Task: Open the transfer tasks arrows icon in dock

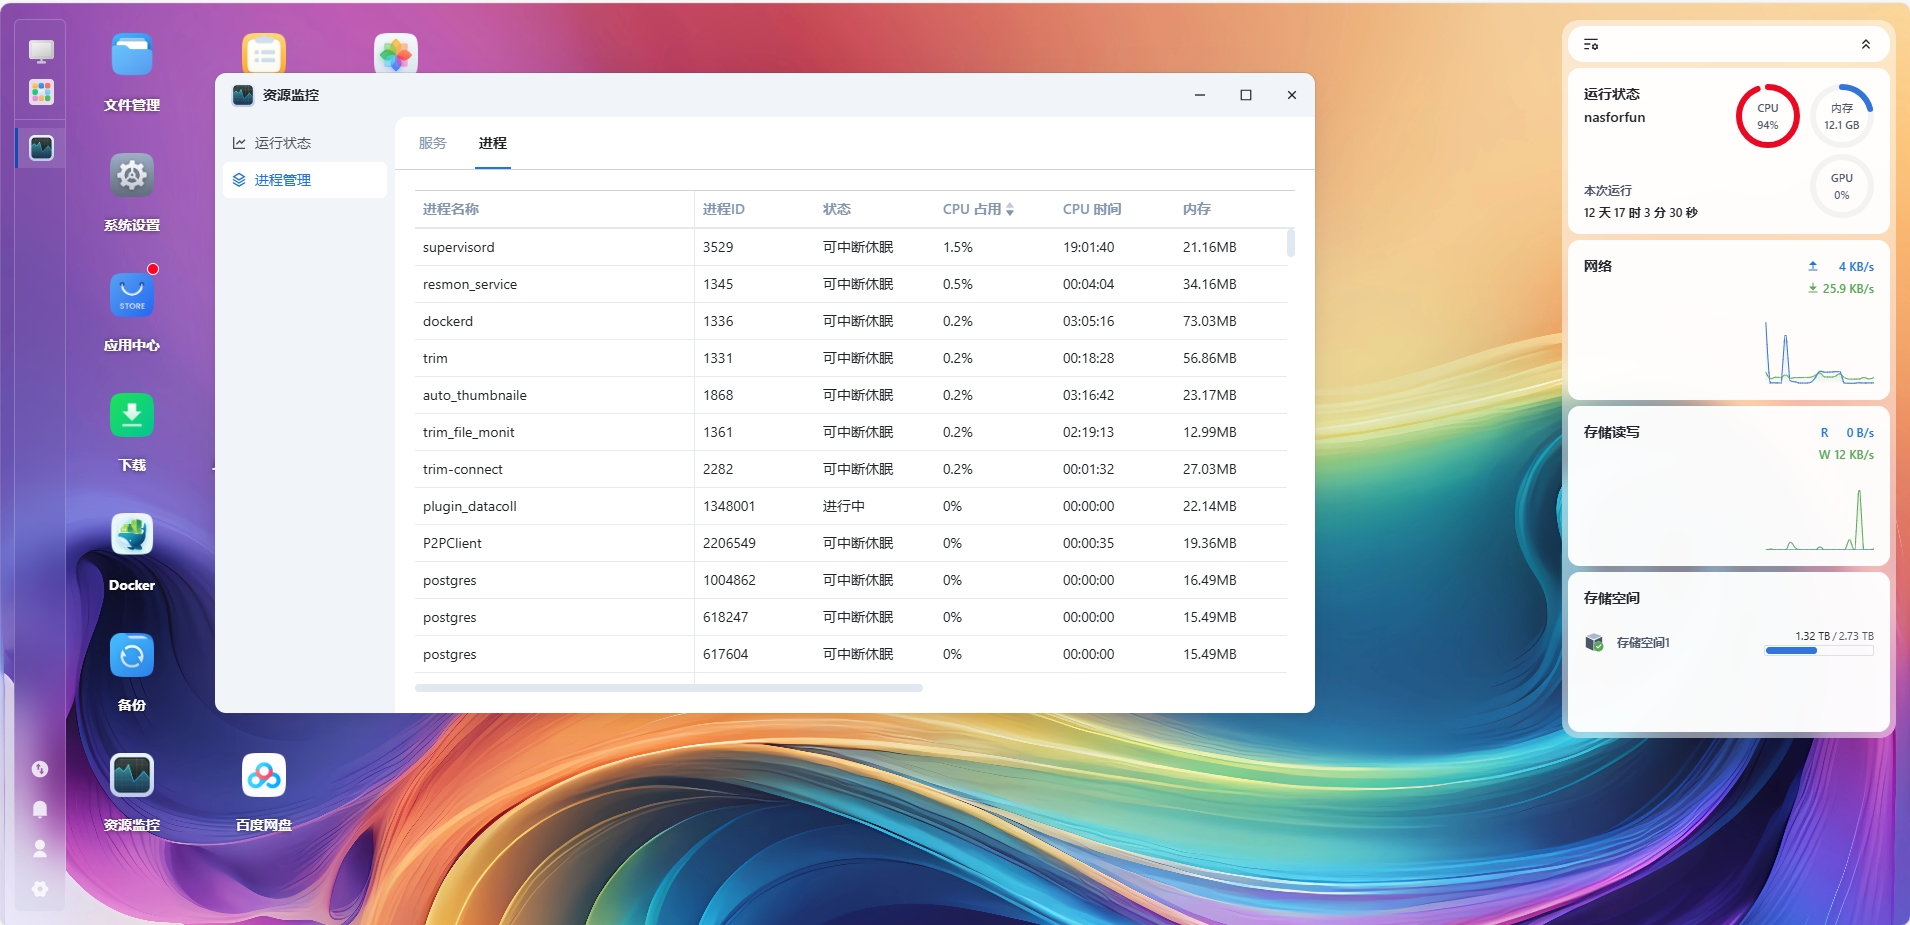Action: (40, 769)
